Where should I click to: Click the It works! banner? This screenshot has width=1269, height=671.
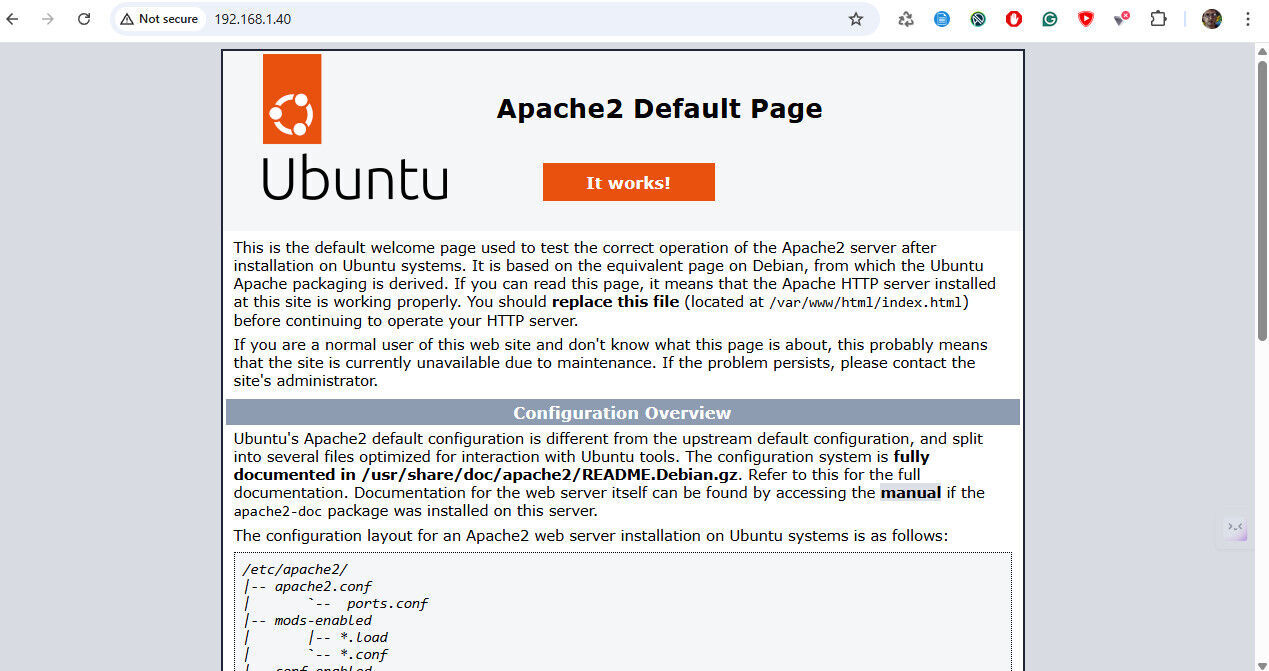point(628,182)
